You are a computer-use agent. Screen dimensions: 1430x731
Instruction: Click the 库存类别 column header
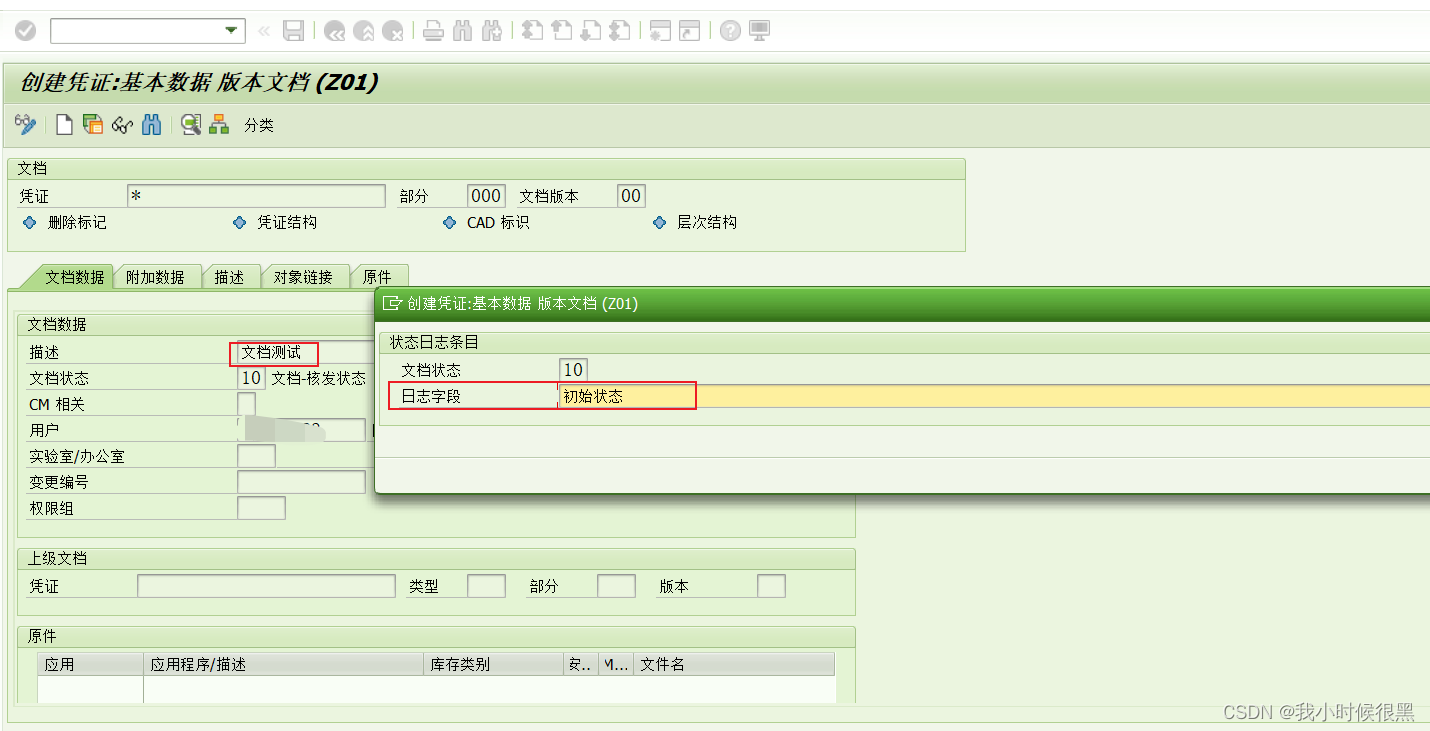(494, 664)
